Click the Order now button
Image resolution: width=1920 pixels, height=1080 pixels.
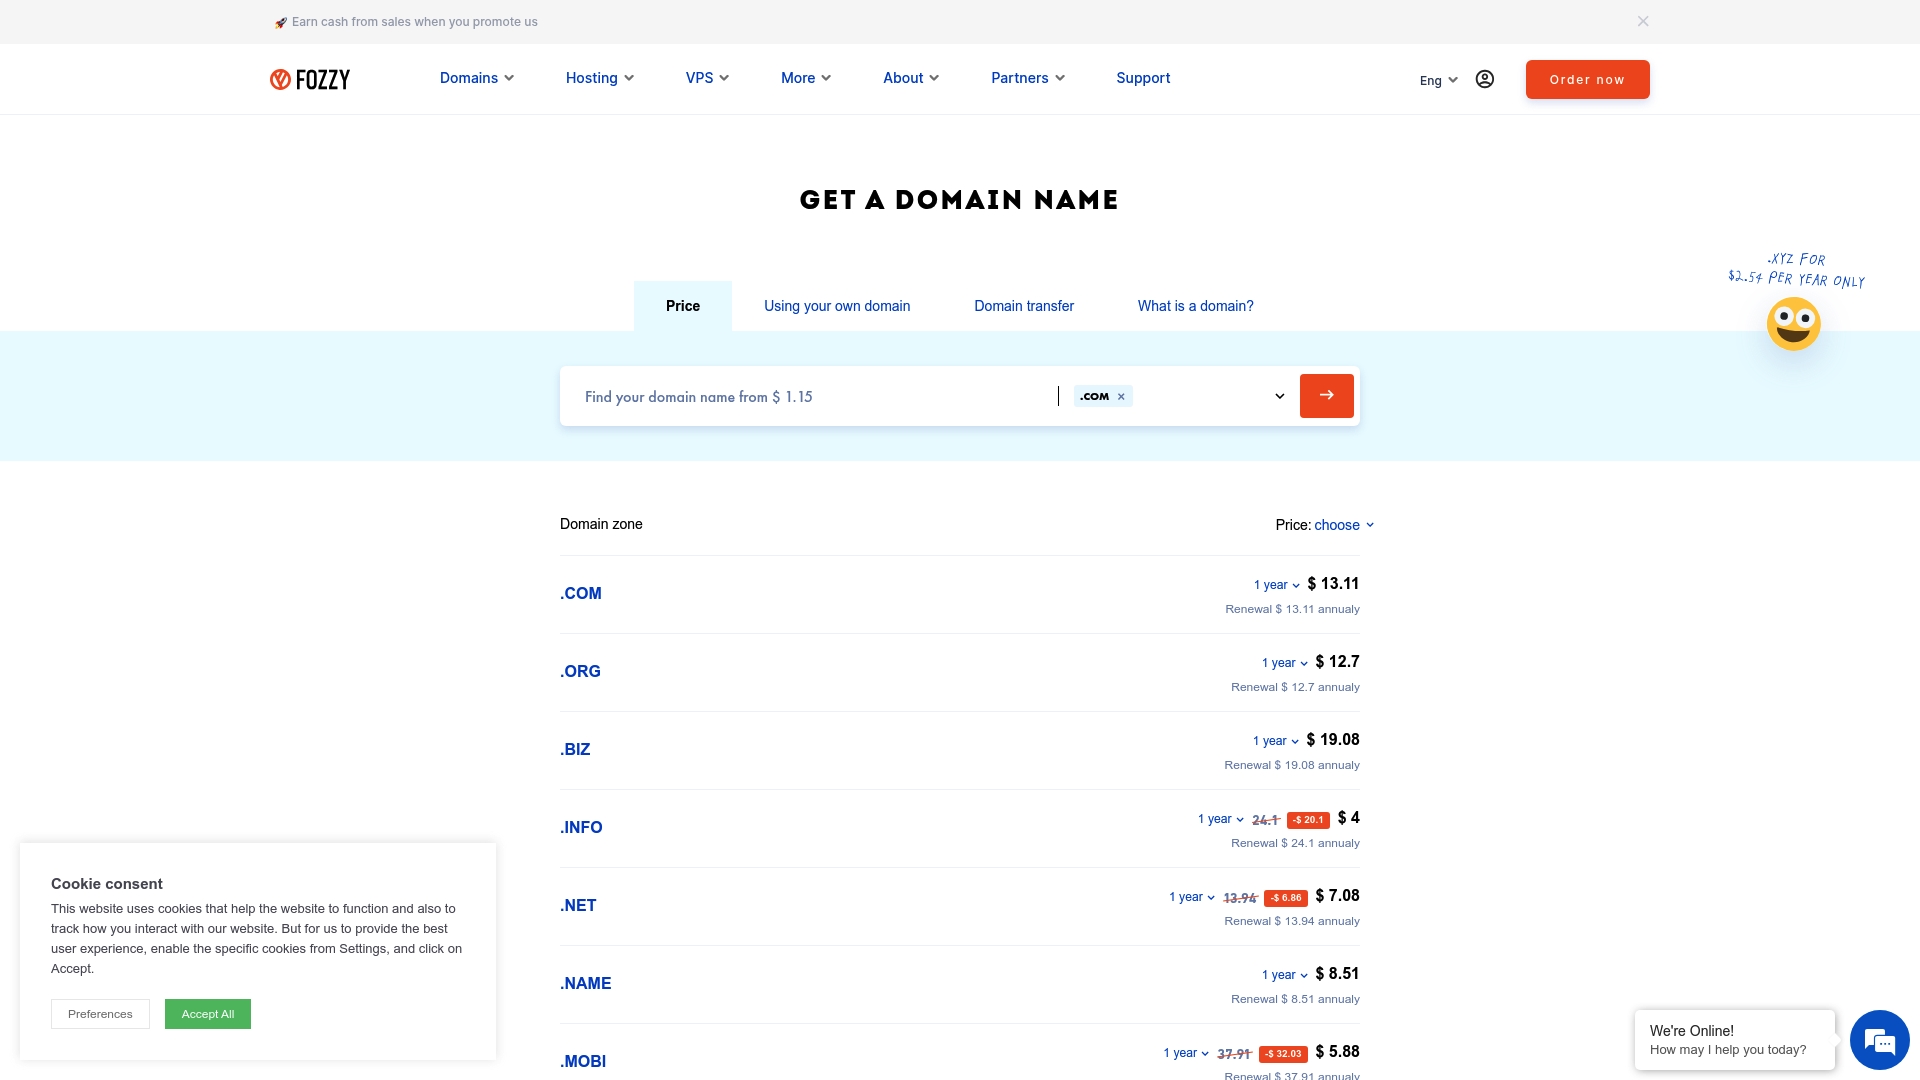(1587, 80)
